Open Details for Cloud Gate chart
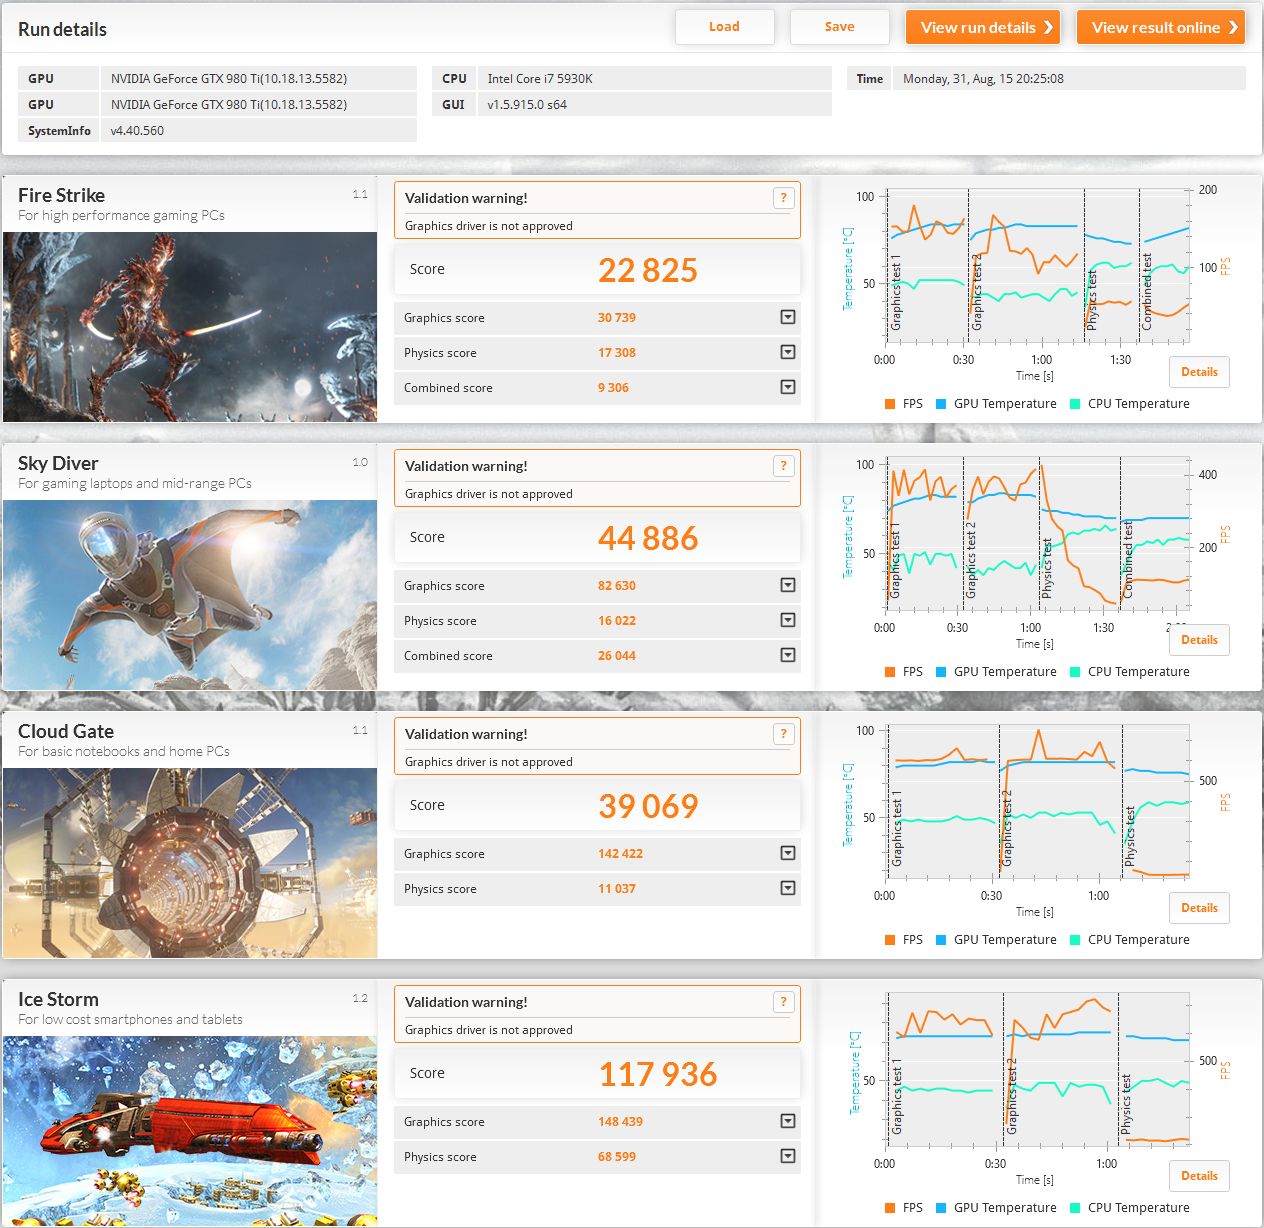This screenshot has width=1264, height=1228. pos(1199,908)
